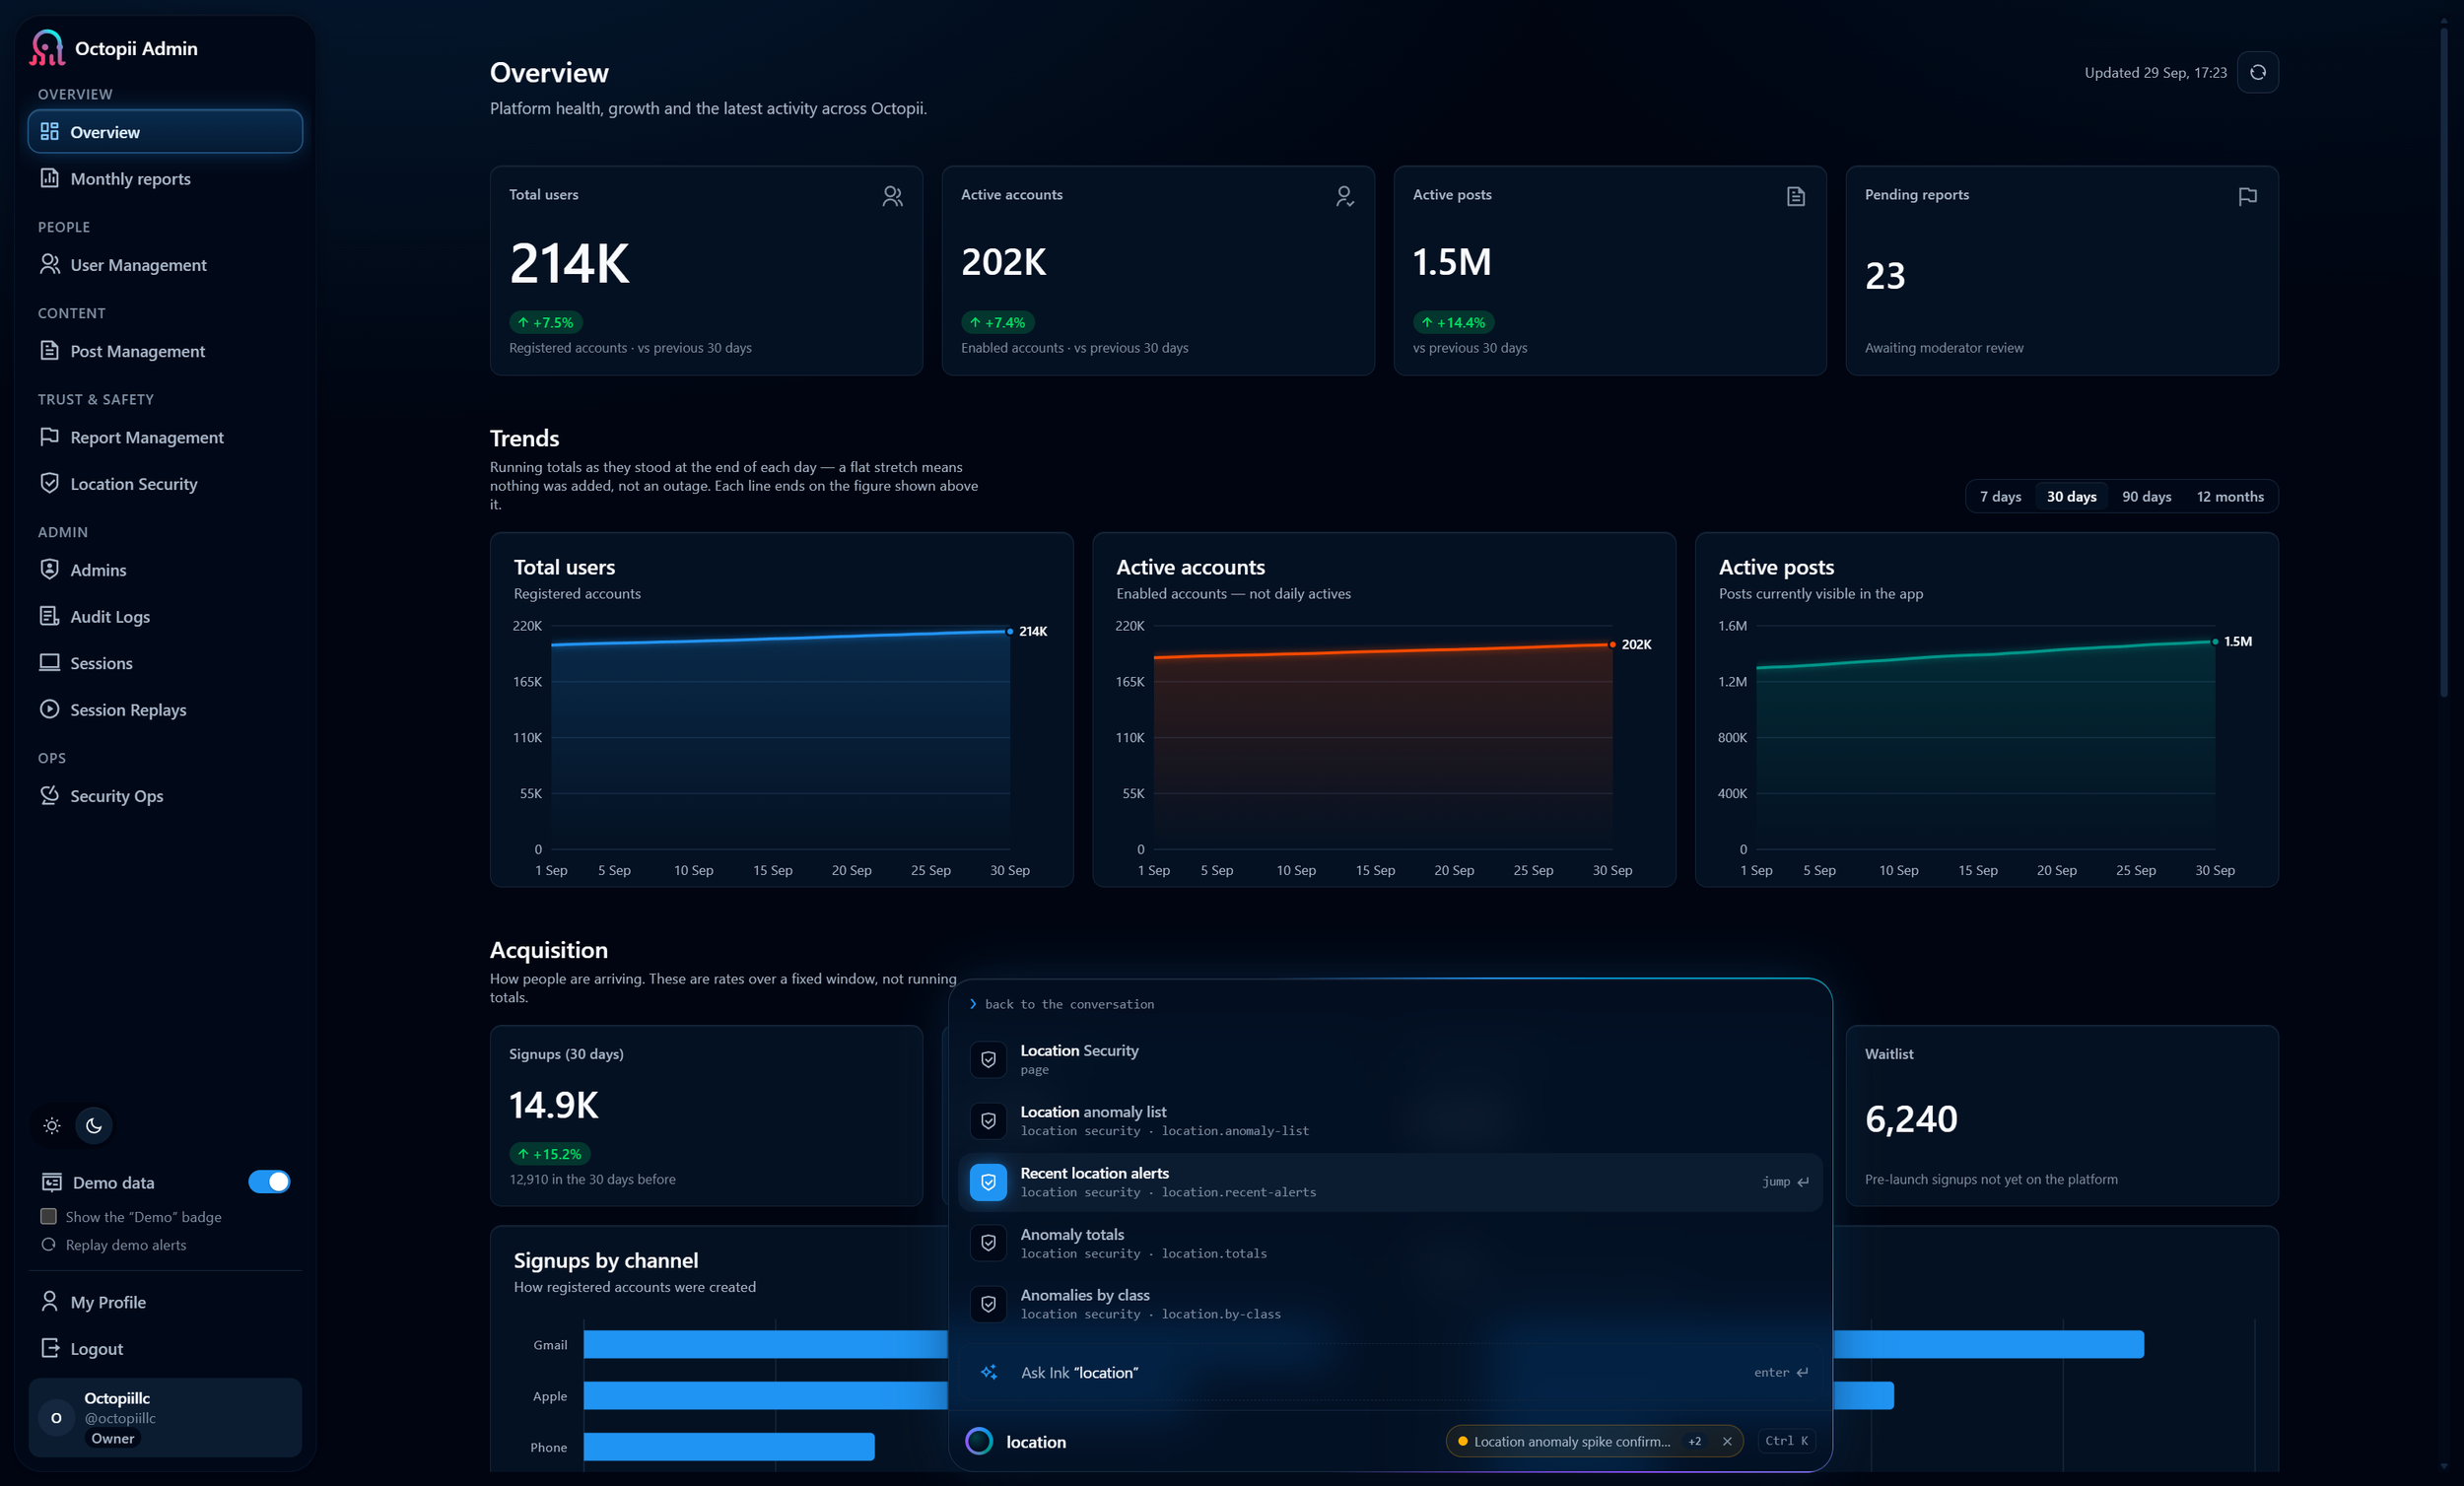Open Location anomaly list result
2464x1486 pixels.
1390,1120
